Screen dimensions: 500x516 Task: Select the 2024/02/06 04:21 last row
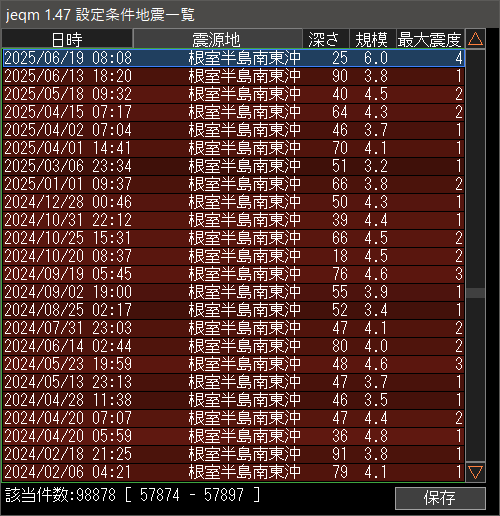(233, 472)
